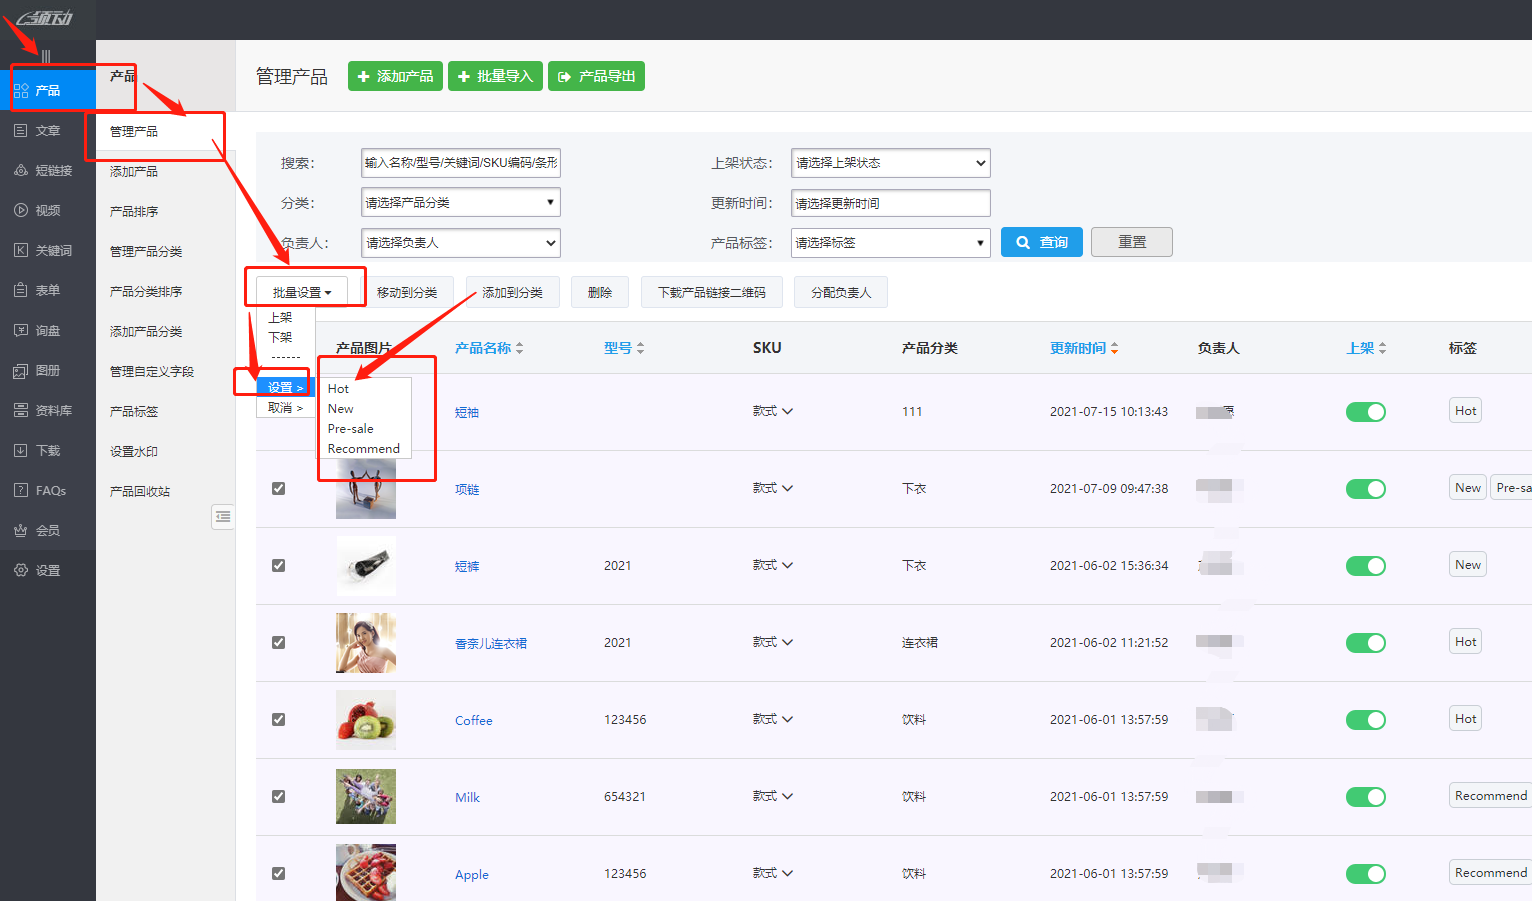Click the 添加产品 button
Image resolution: width=1532 pixels, height=901 pixels.
[x=395, y=76]
